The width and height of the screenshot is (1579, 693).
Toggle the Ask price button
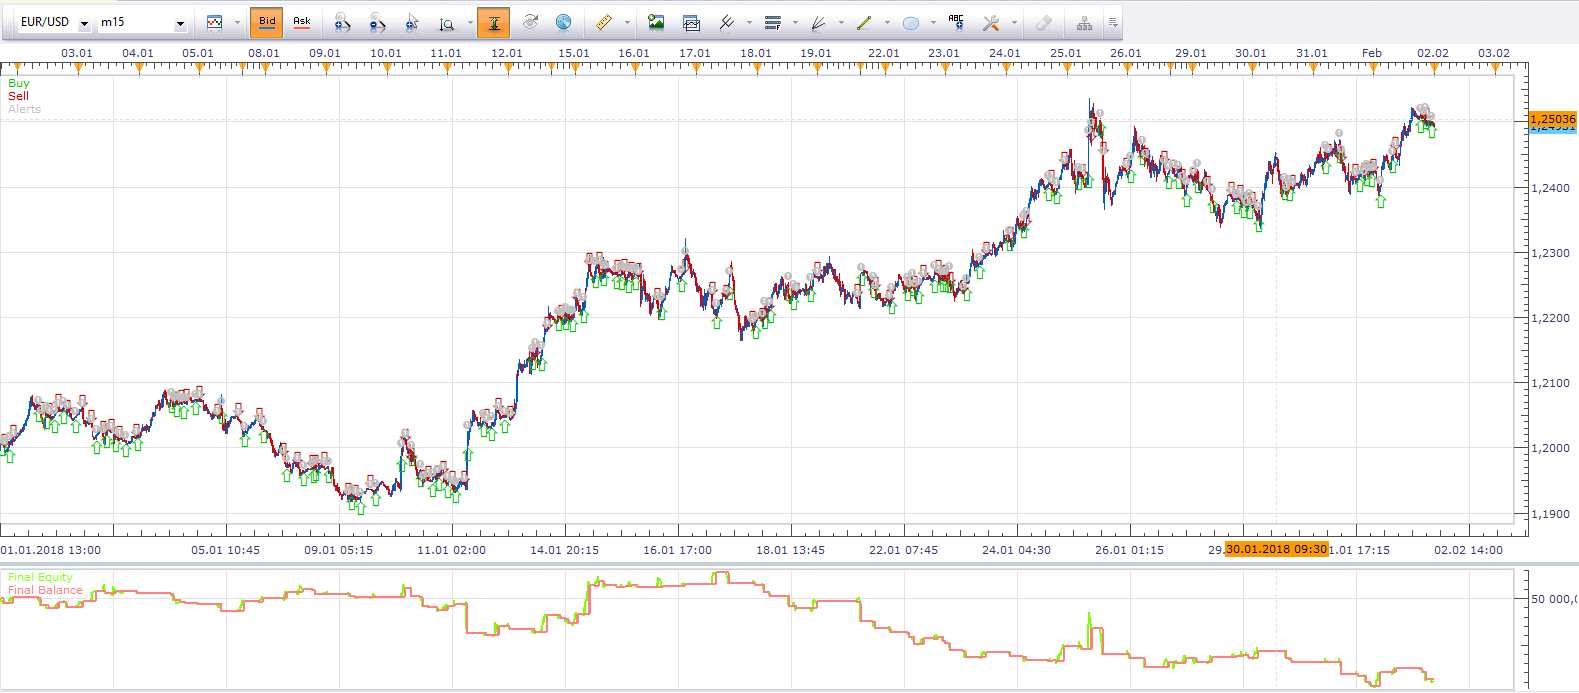click(x=302, y=22)
